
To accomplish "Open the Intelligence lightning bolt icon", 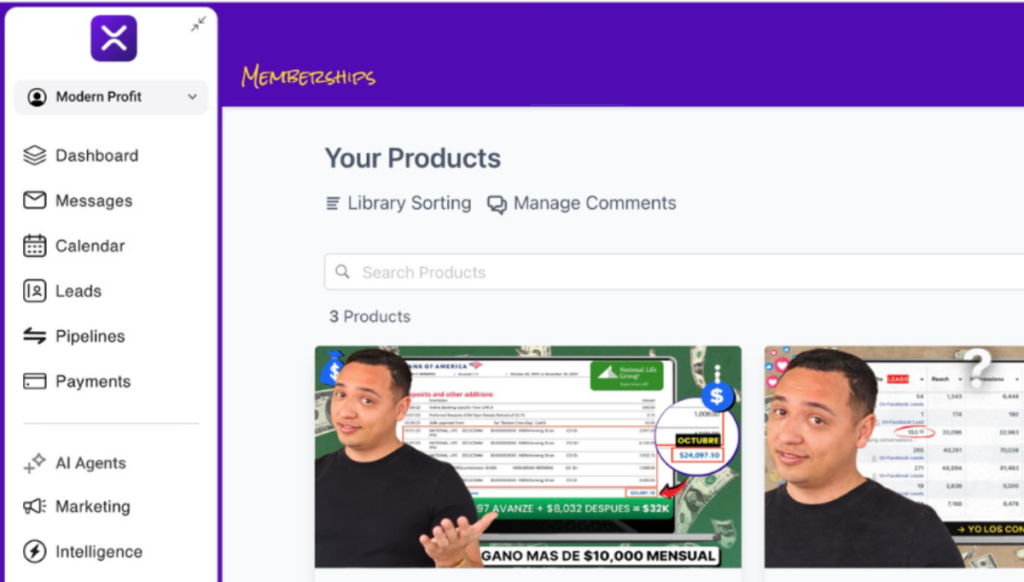I will 35,551.
